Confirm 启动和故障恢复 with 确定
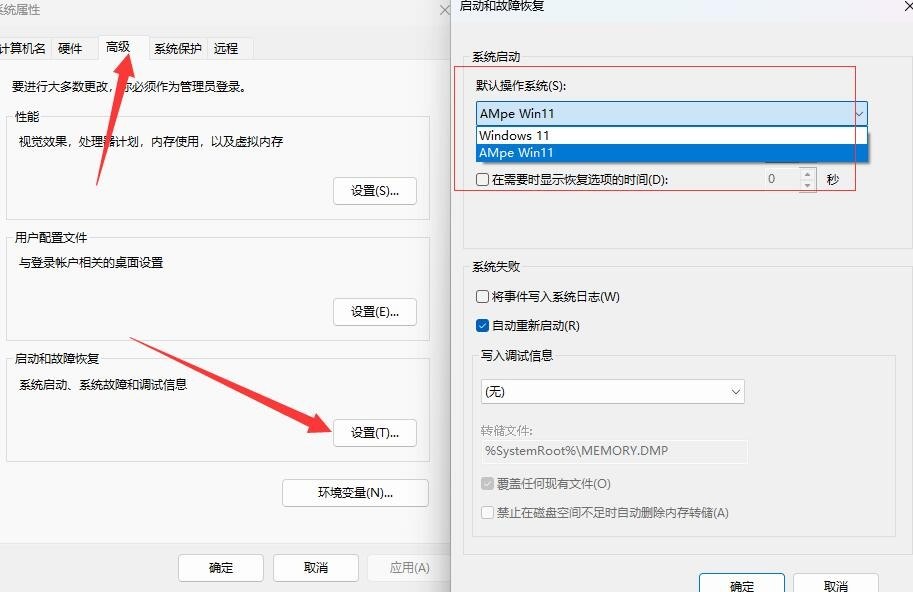 pos(742,583)
